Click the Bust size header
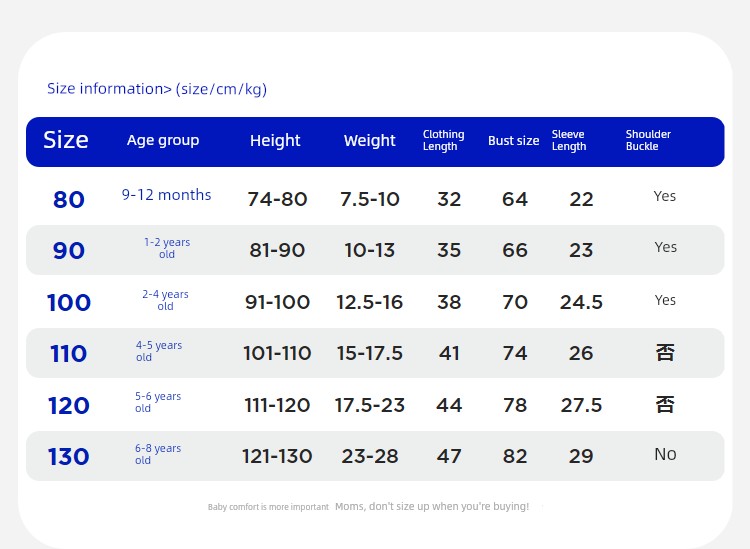The width and height of the screenshot is (750, 549). [513, 141]
